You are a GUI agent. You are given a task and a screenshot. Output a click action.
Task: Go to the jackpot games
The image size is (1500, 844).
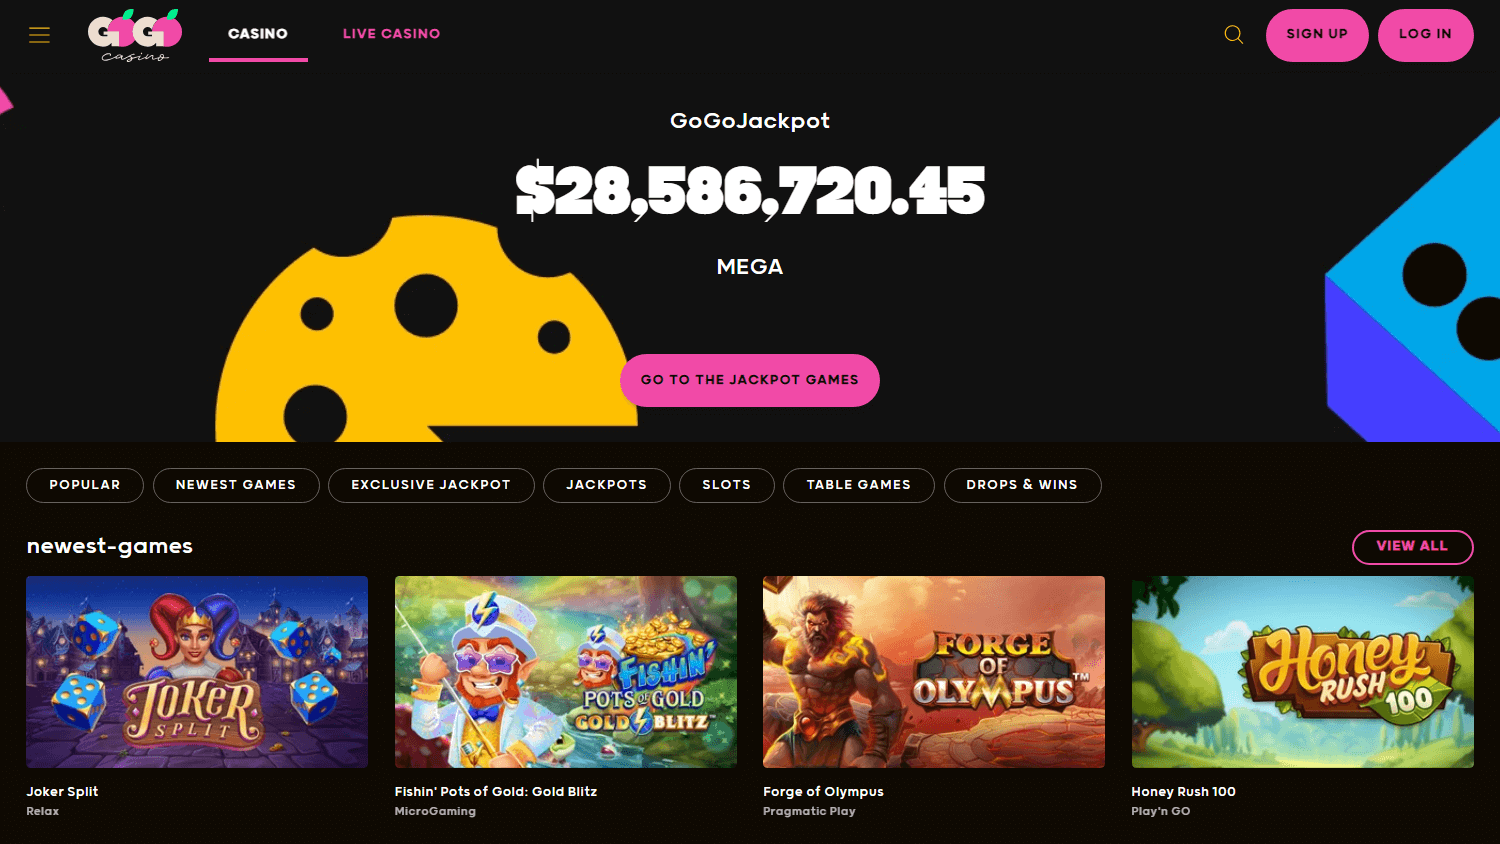[x=750, y=380]
